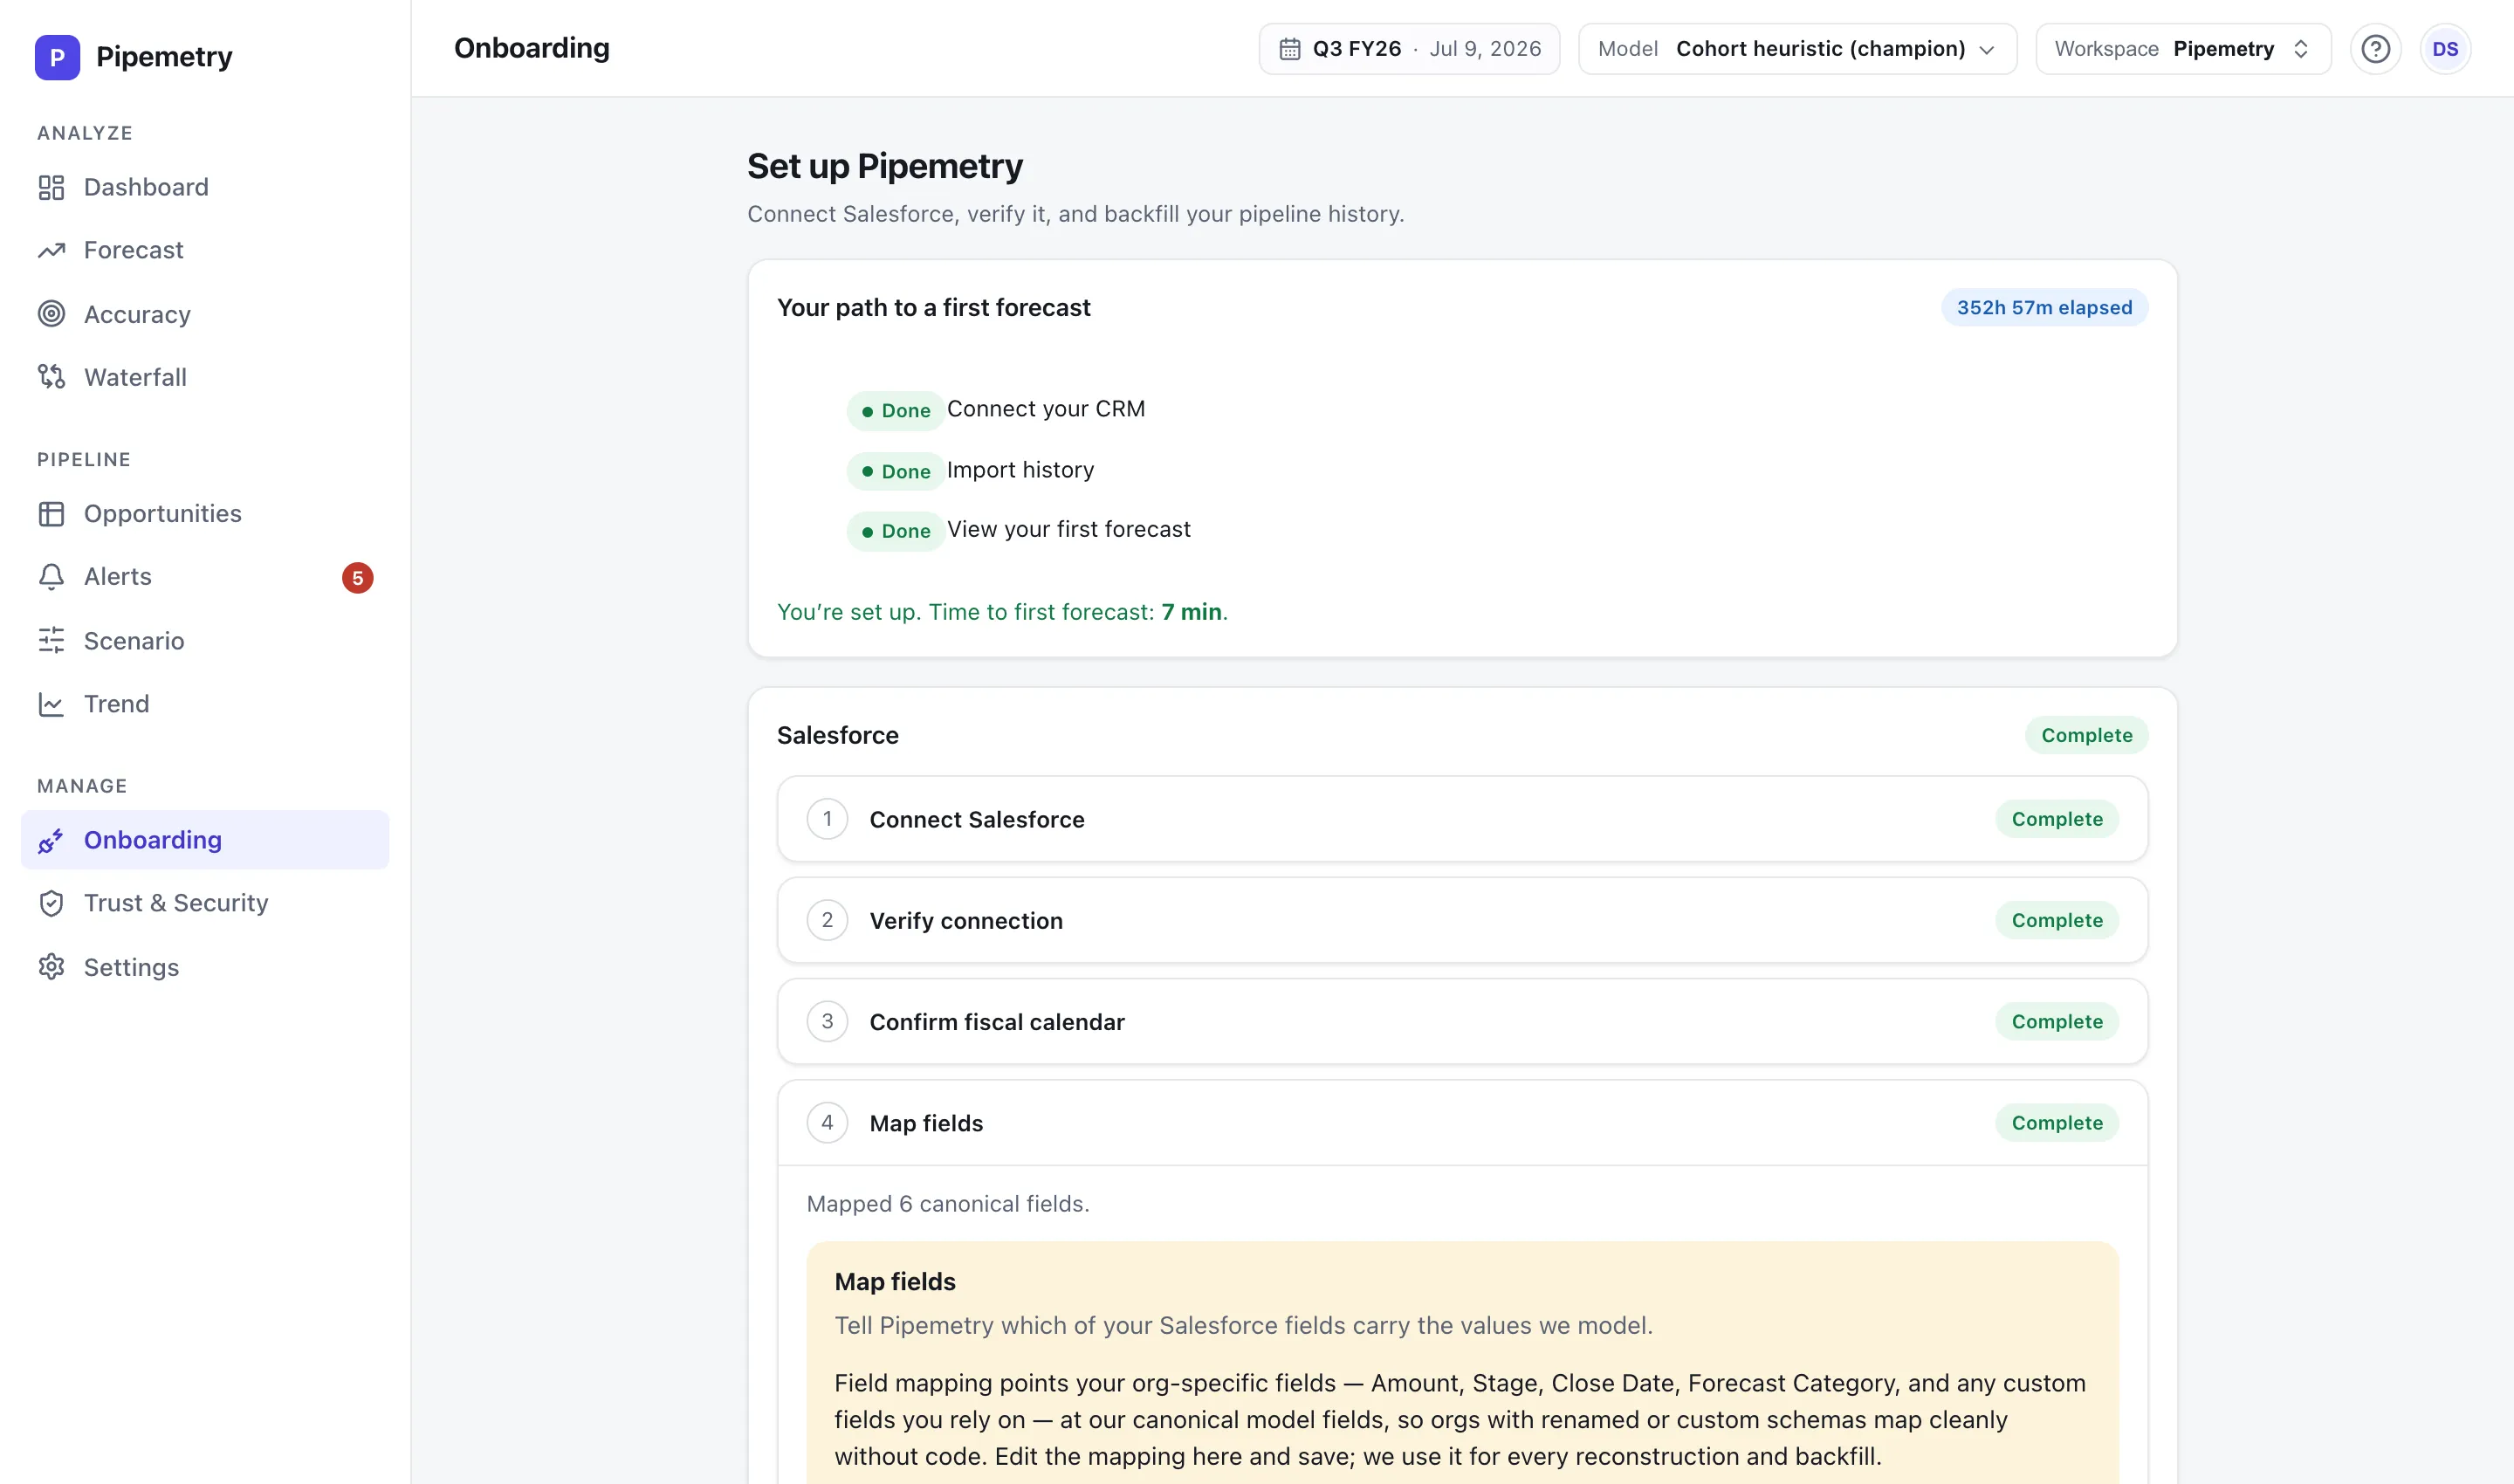Expand the Verify connection step
The height and width of the screenshot is (1484, 2514).
click(1462, 920)
